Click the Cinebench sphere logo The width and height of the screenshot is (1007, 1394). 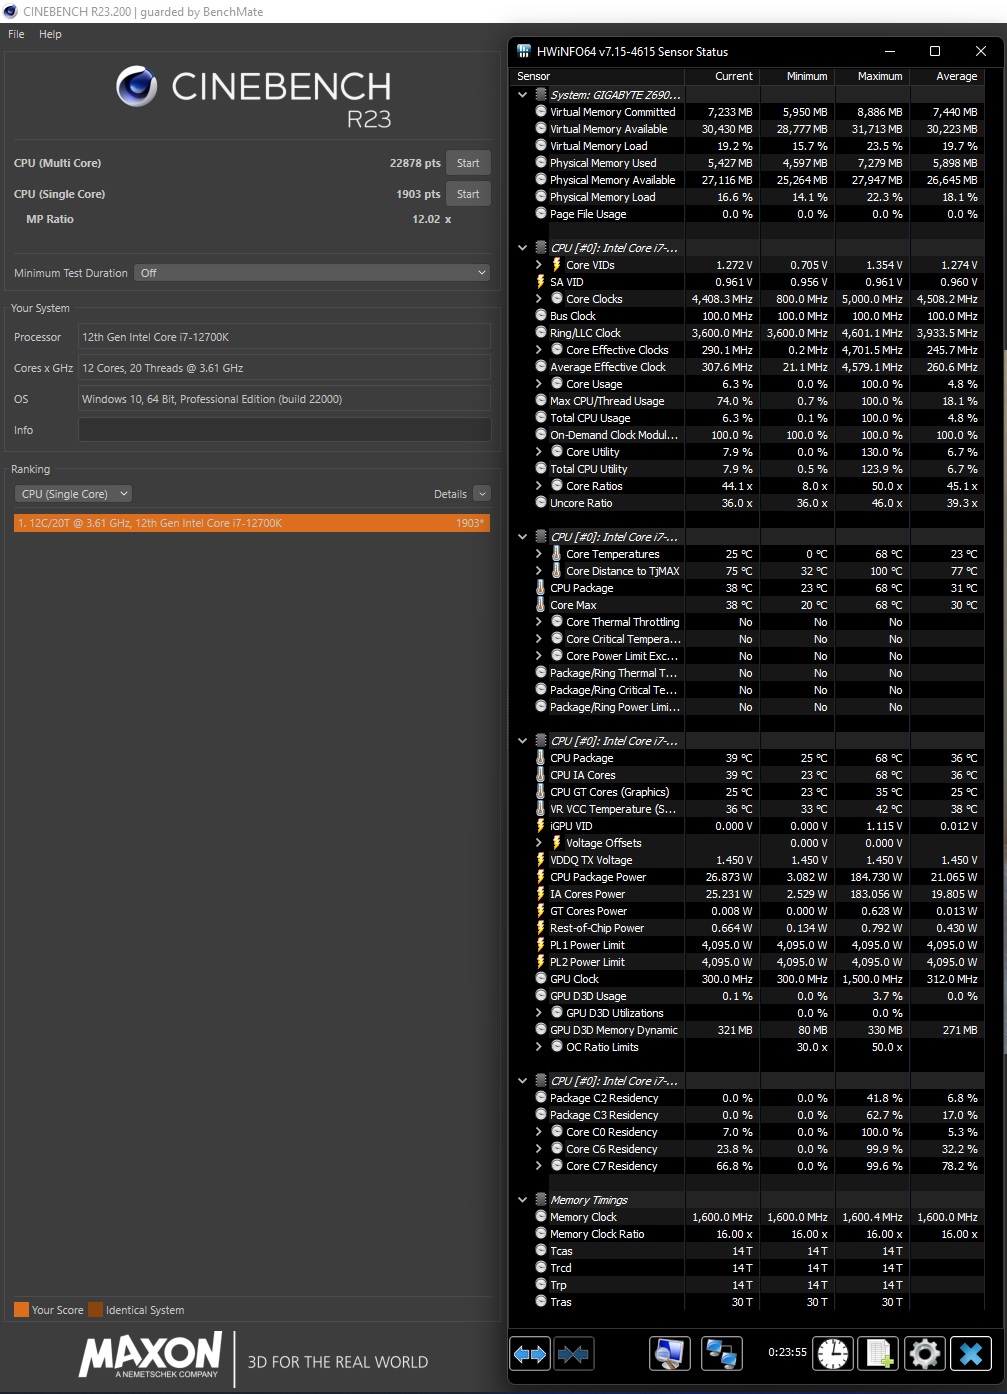point(137,87)
